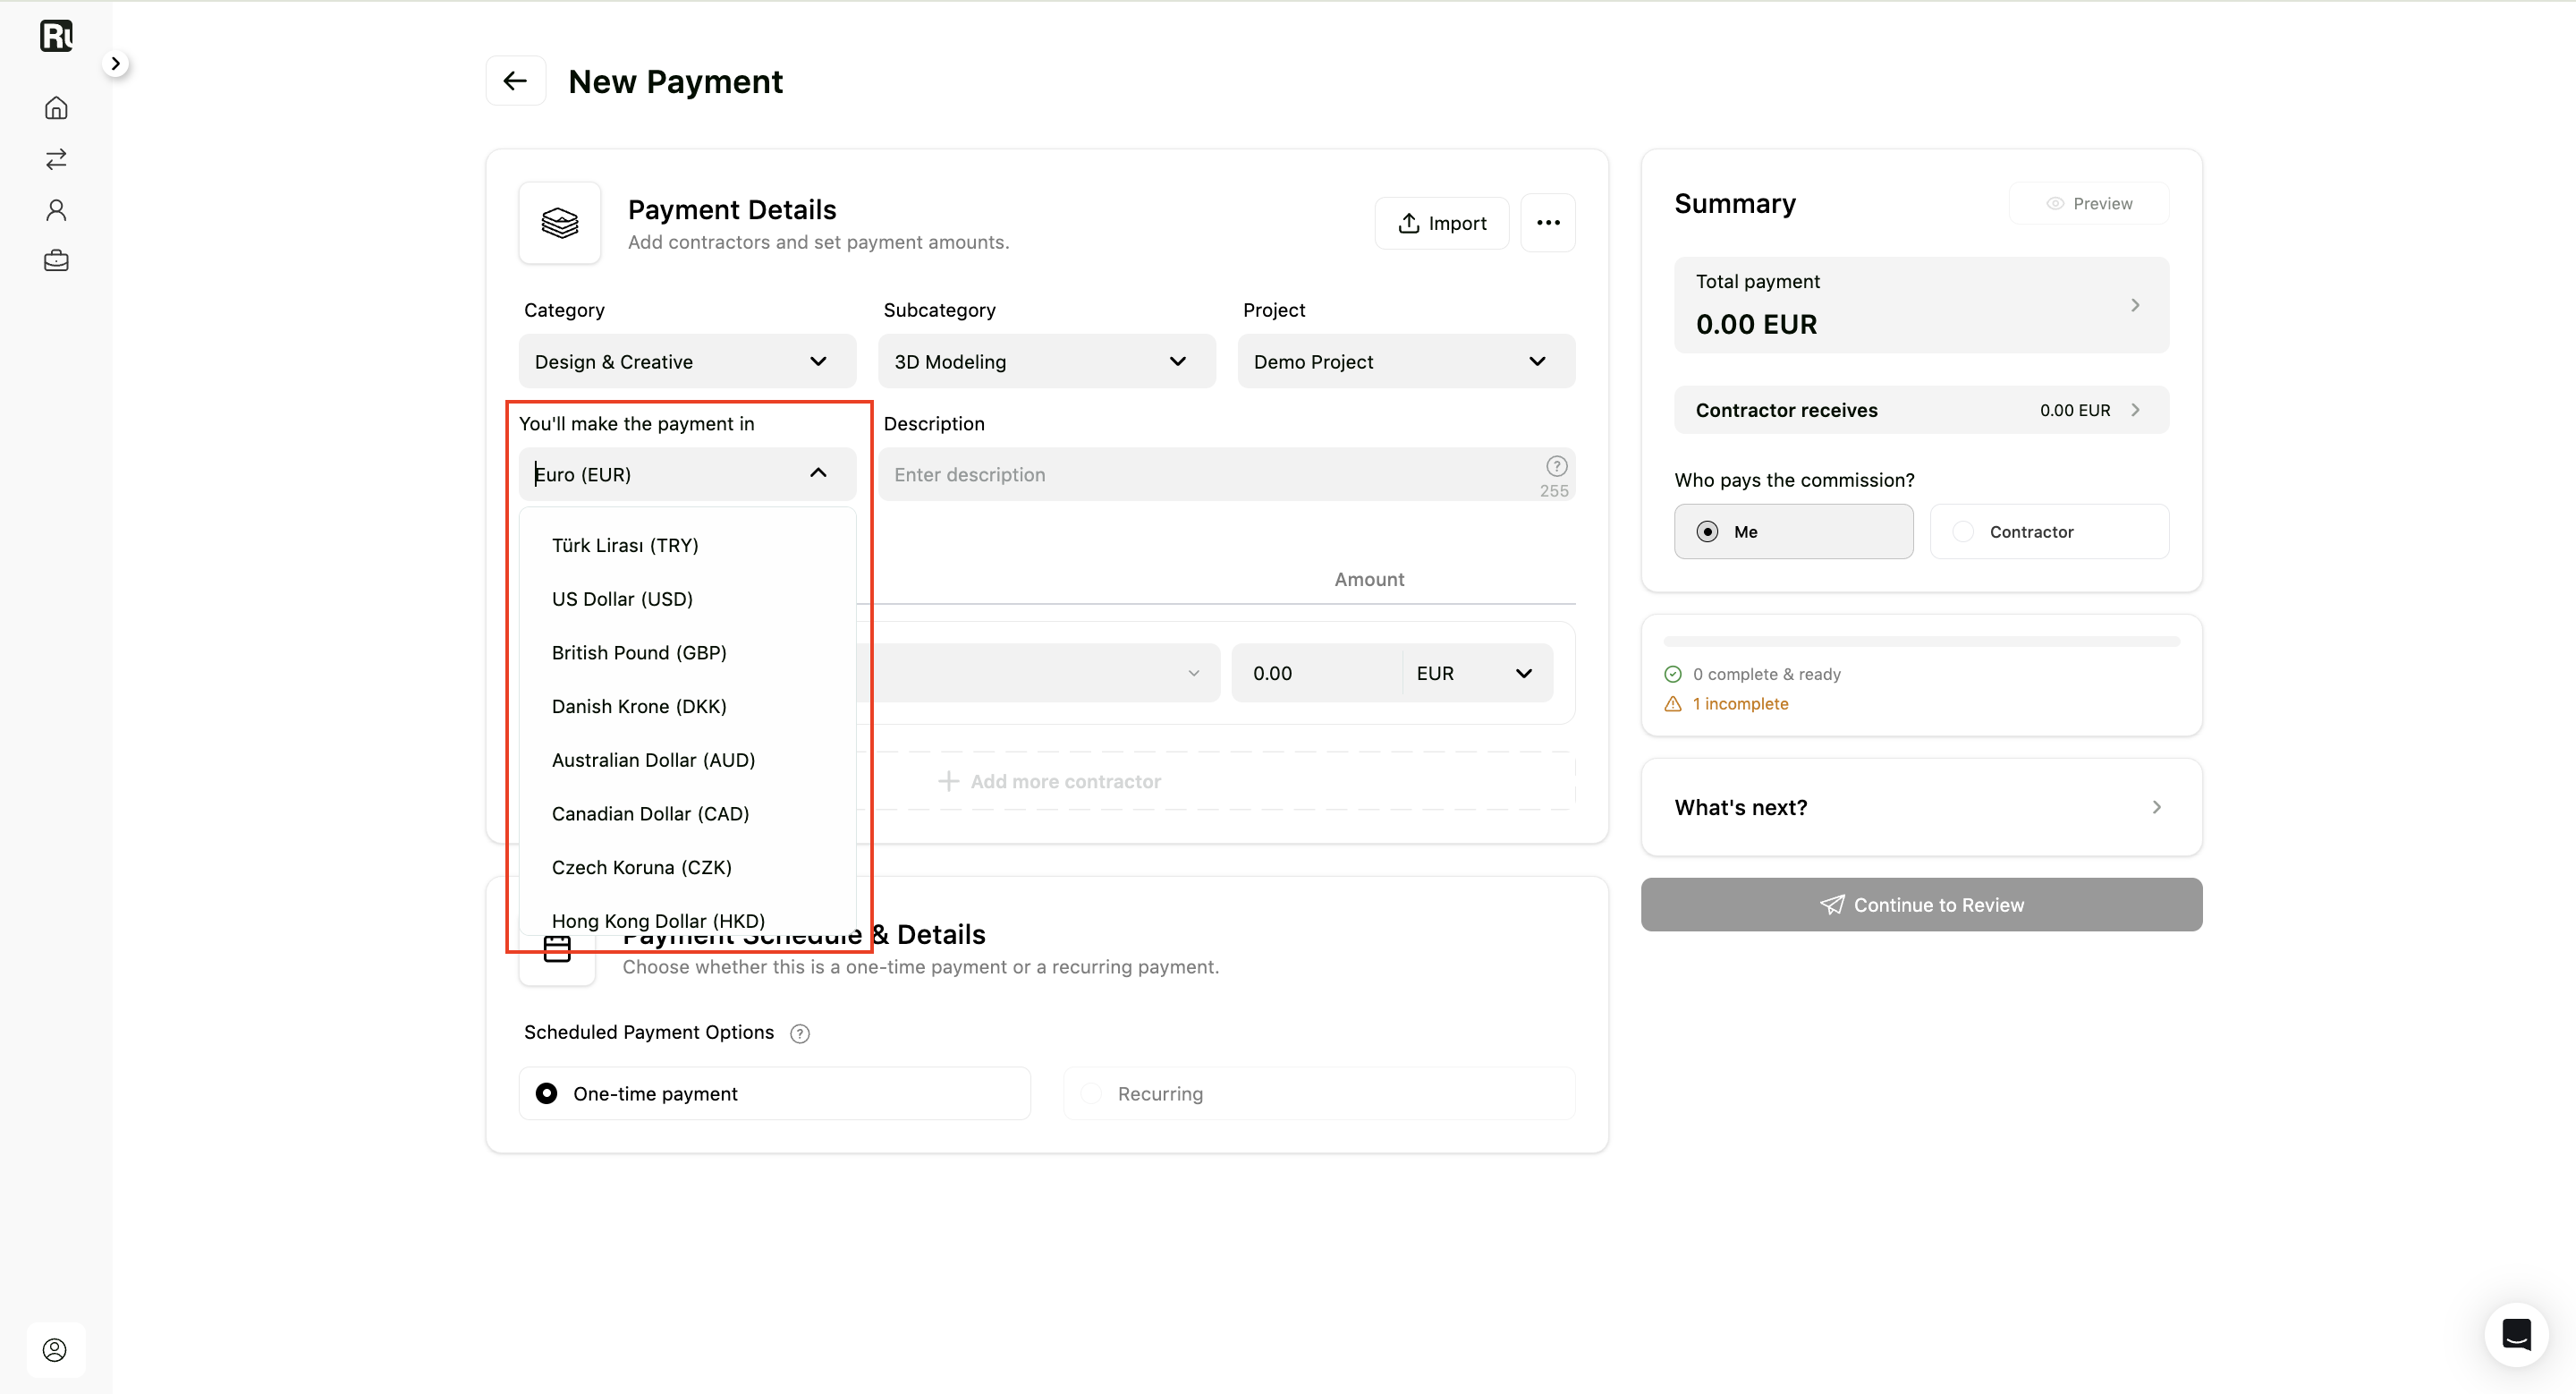Click the Import button

tap(1441, 223)
